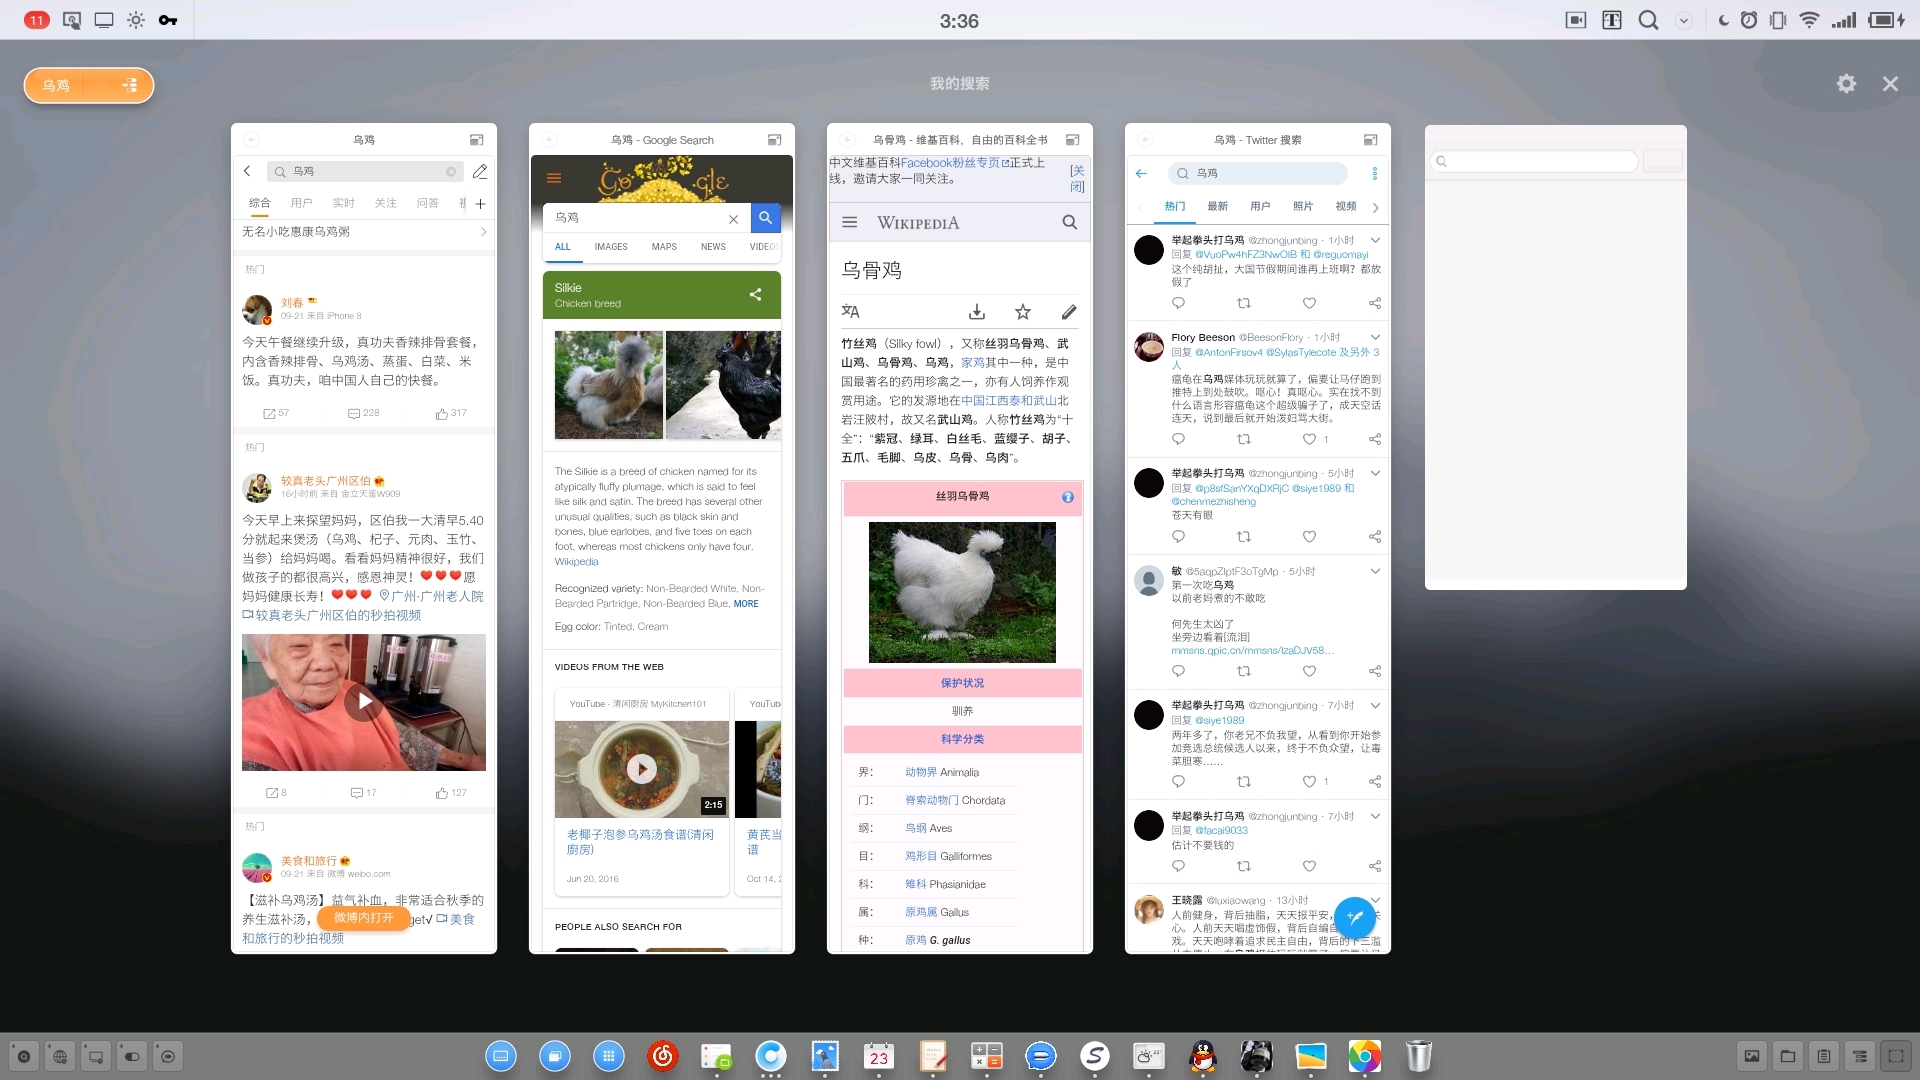This screenshot has height=1080, width=1920.
Task: Clear the Weibo search field text
Action: tap(451, 172)
